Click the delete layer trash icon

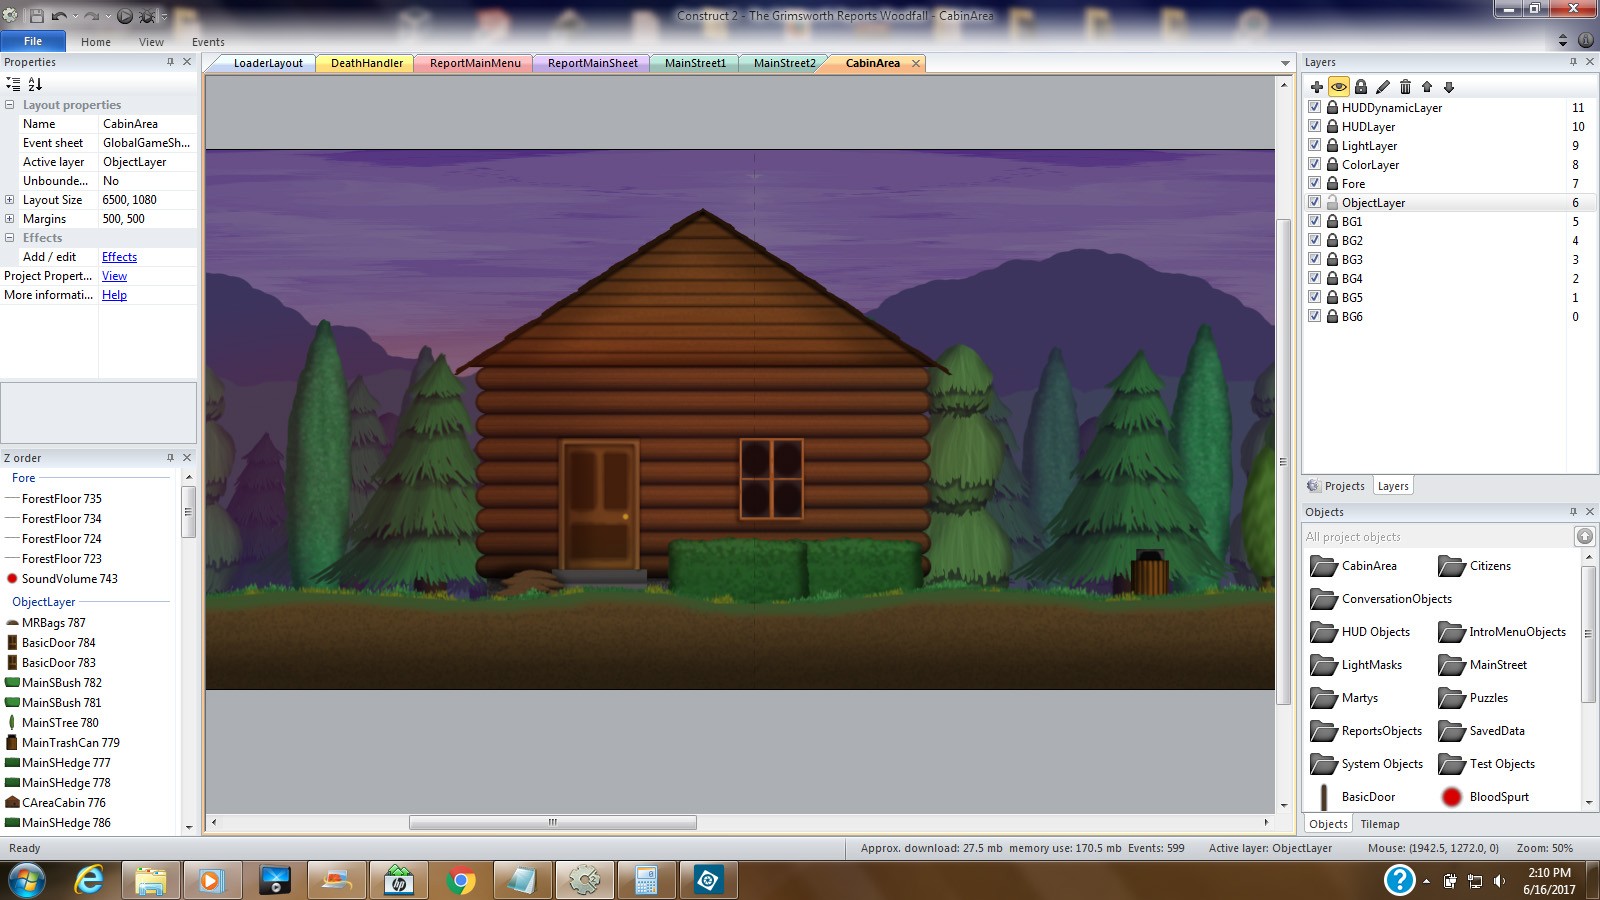point(1405,87)
